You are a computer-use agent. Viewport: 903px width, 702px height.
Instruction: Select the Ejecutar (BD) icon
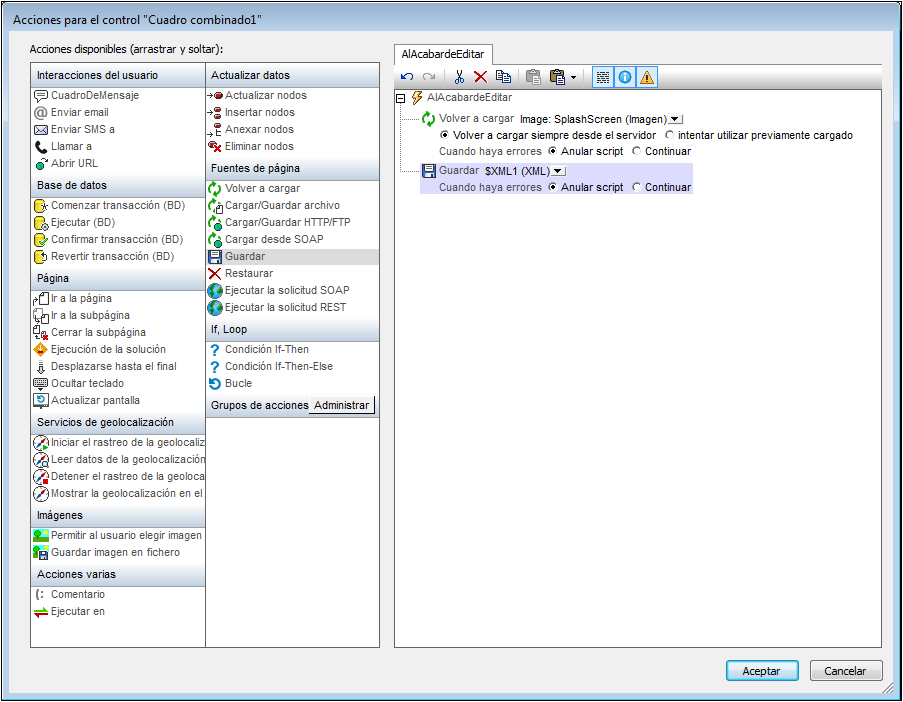pyautogui.click(x=41, y=223)
